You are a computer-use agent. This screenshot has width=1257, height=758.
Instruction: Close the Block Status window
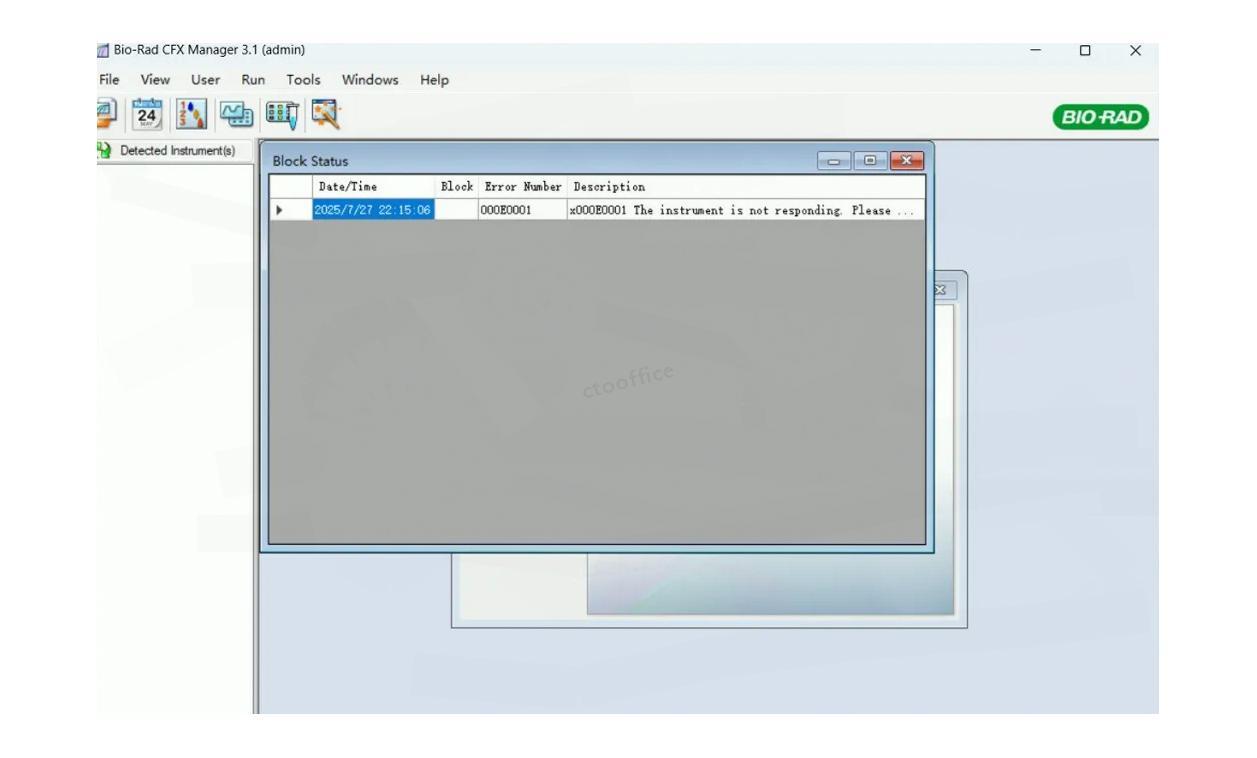[909, 160]
